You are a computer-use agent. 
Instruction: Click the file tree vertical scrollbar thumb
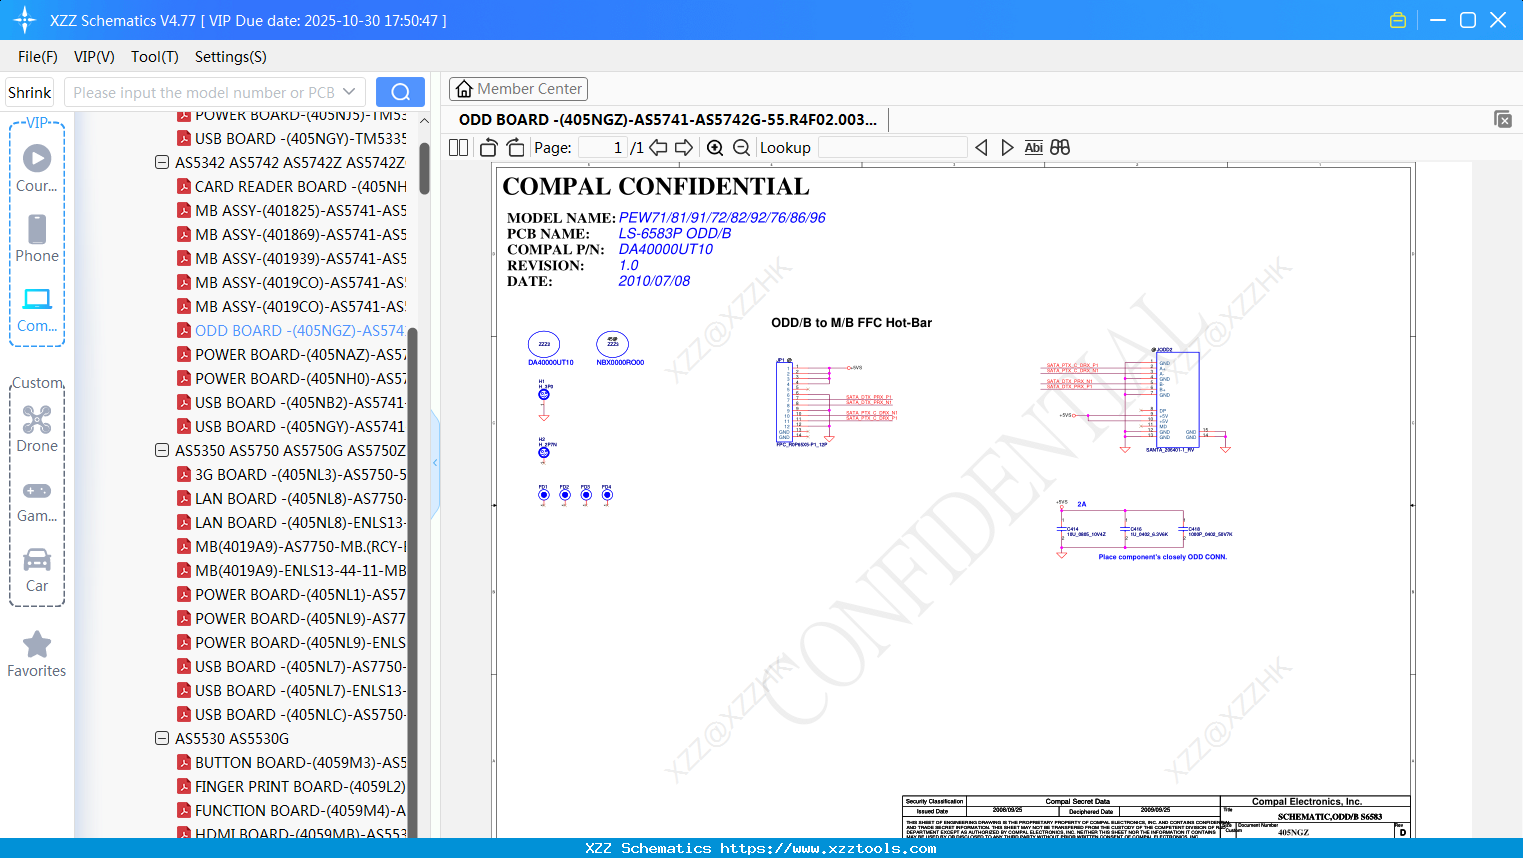point(424,168)
